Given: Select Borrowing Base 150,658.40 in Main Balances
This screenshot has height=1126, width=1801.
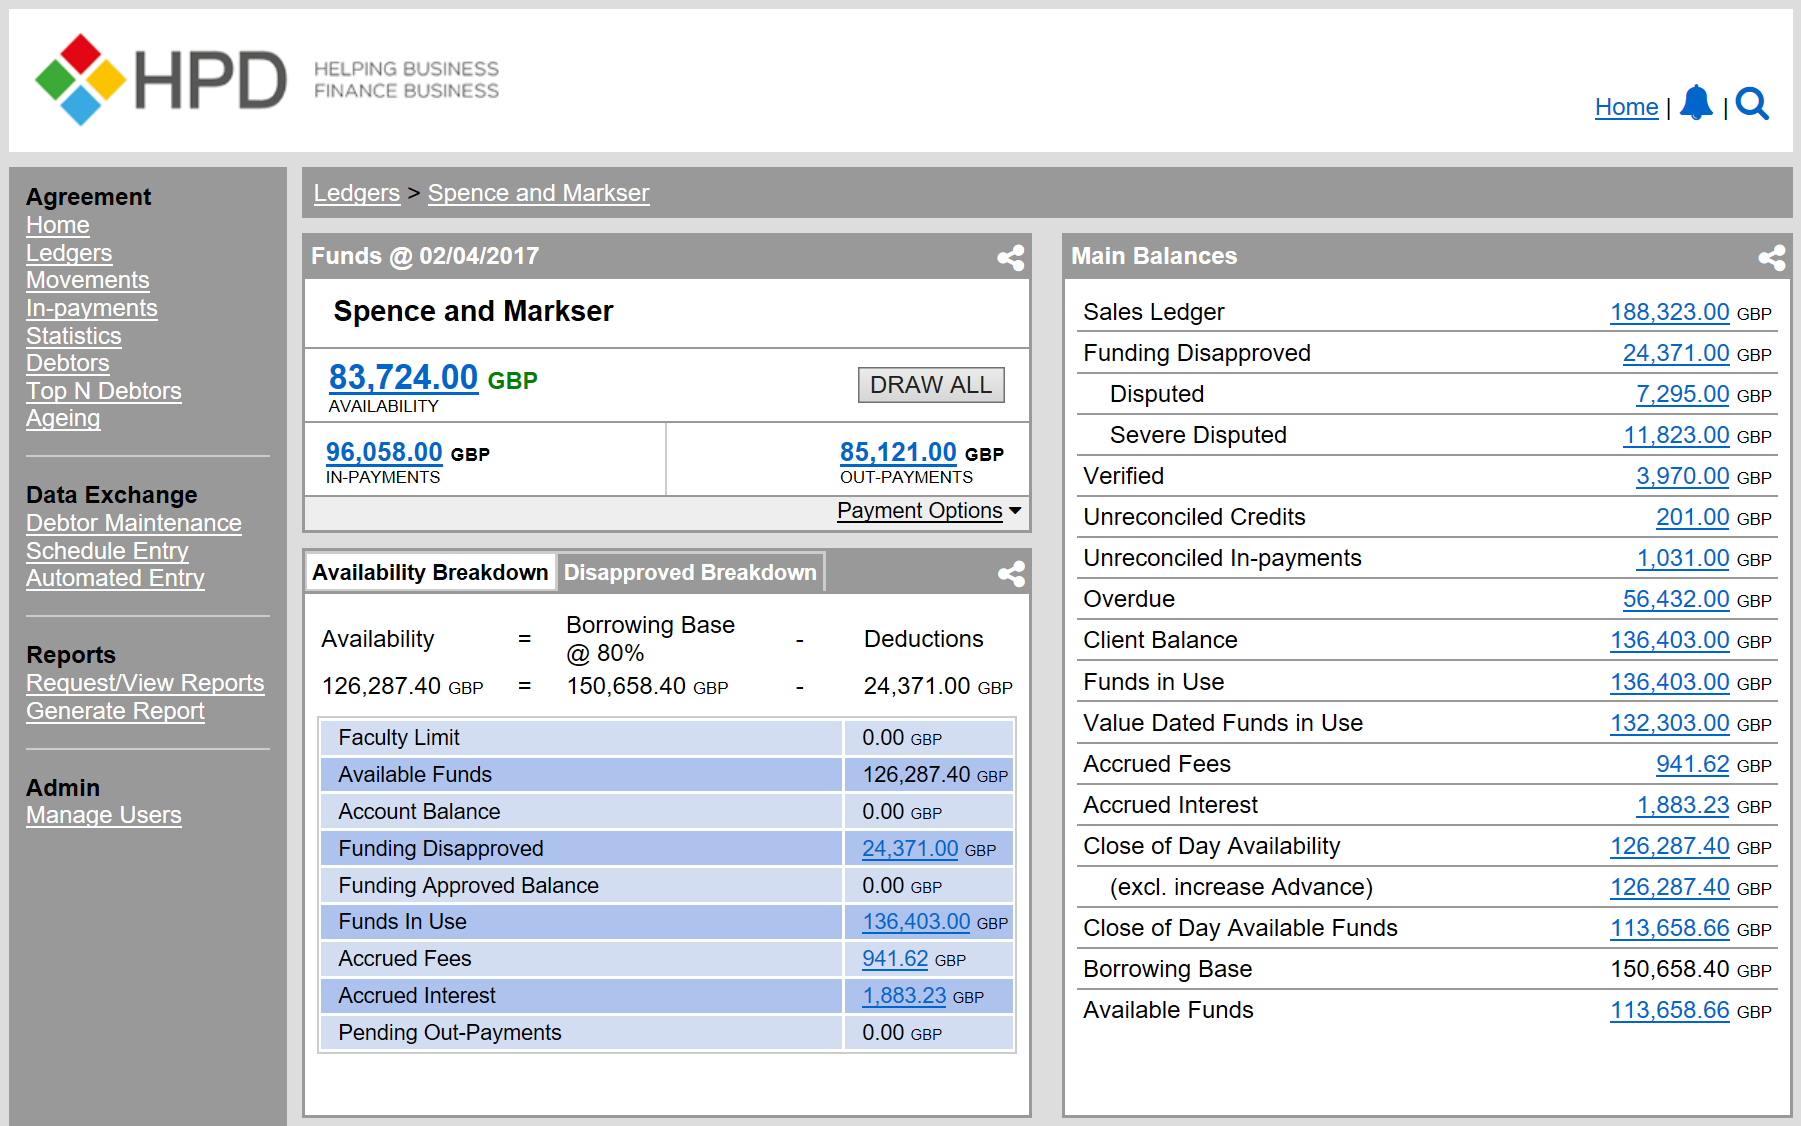Looking at the screenshot, I should (1670, 969).
